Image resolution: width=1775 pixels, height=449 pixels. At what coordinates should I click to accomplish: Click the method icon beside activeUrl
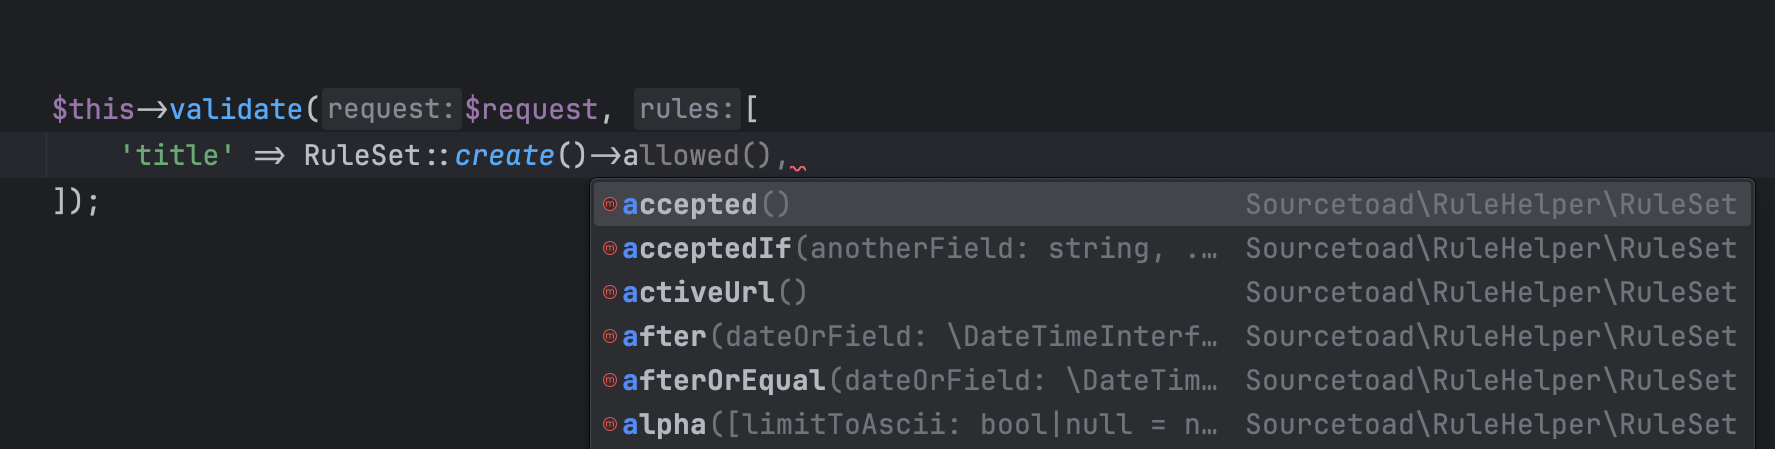[610, 293]
